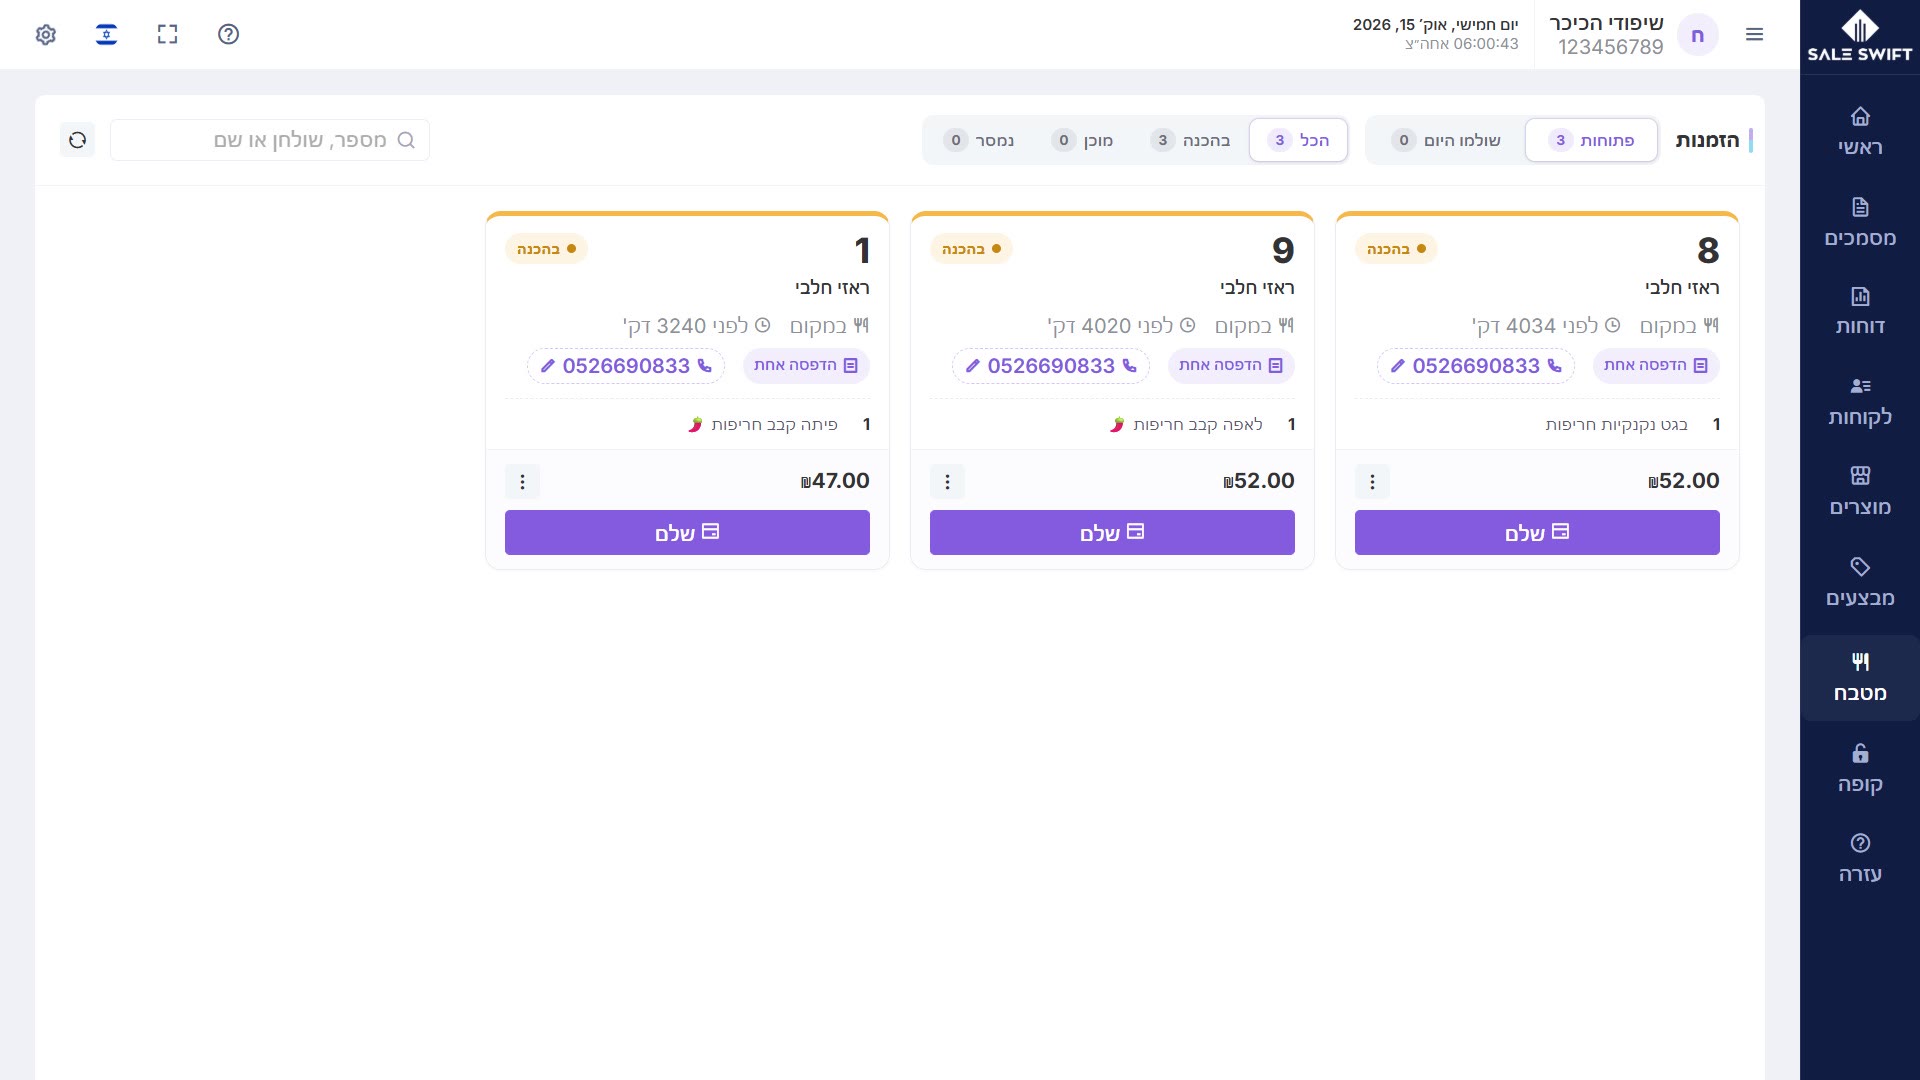This screenshot has width=1920, height=1080.
Task: Edit phone number pencil on order 1
Action: click(548, 366)
